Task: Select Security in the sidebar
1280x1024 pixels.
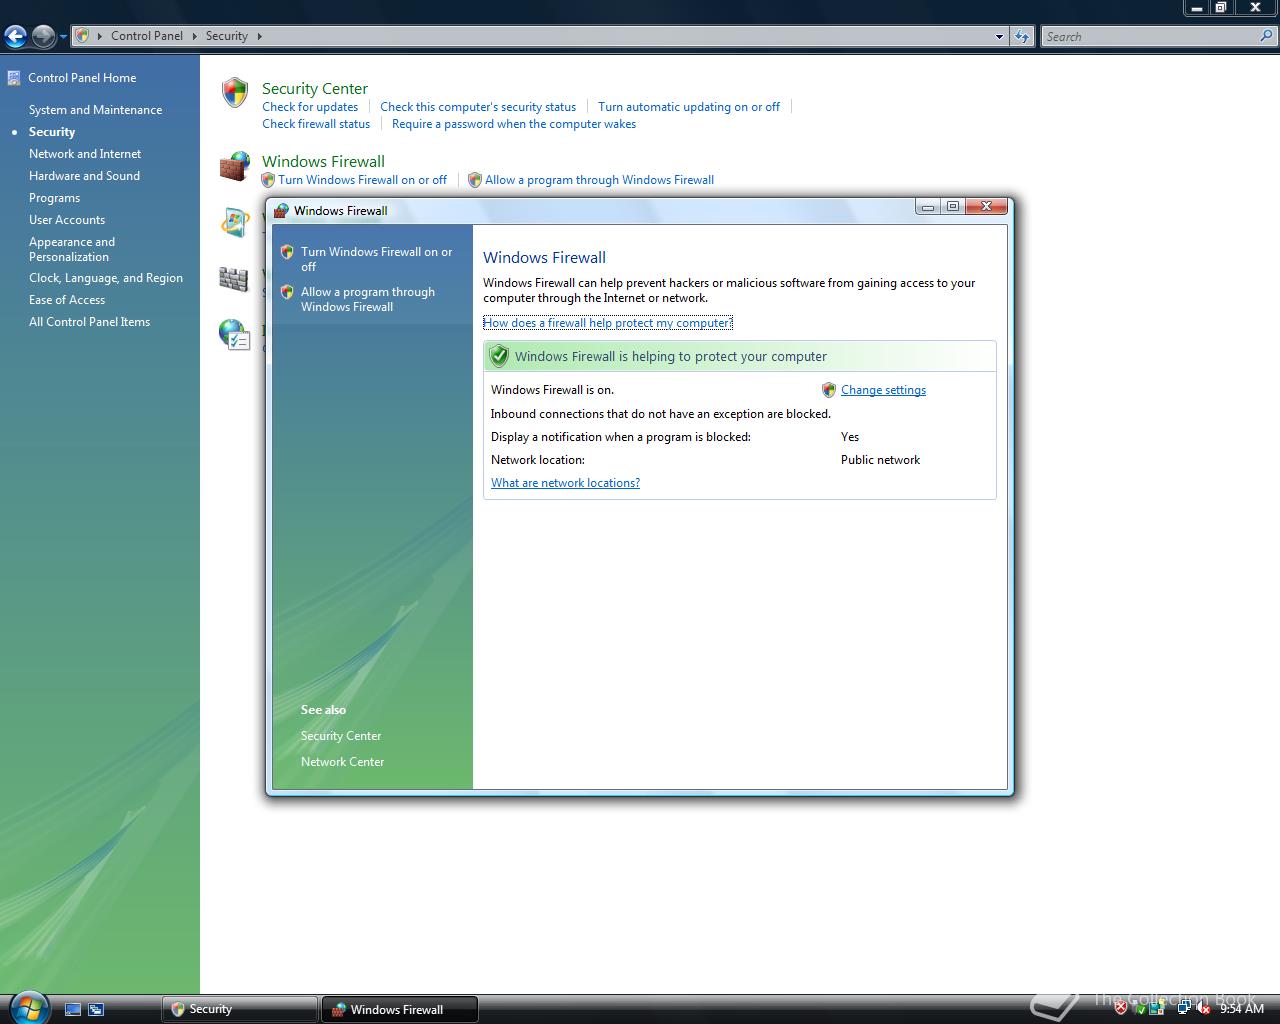Action: tap(52, 132)
